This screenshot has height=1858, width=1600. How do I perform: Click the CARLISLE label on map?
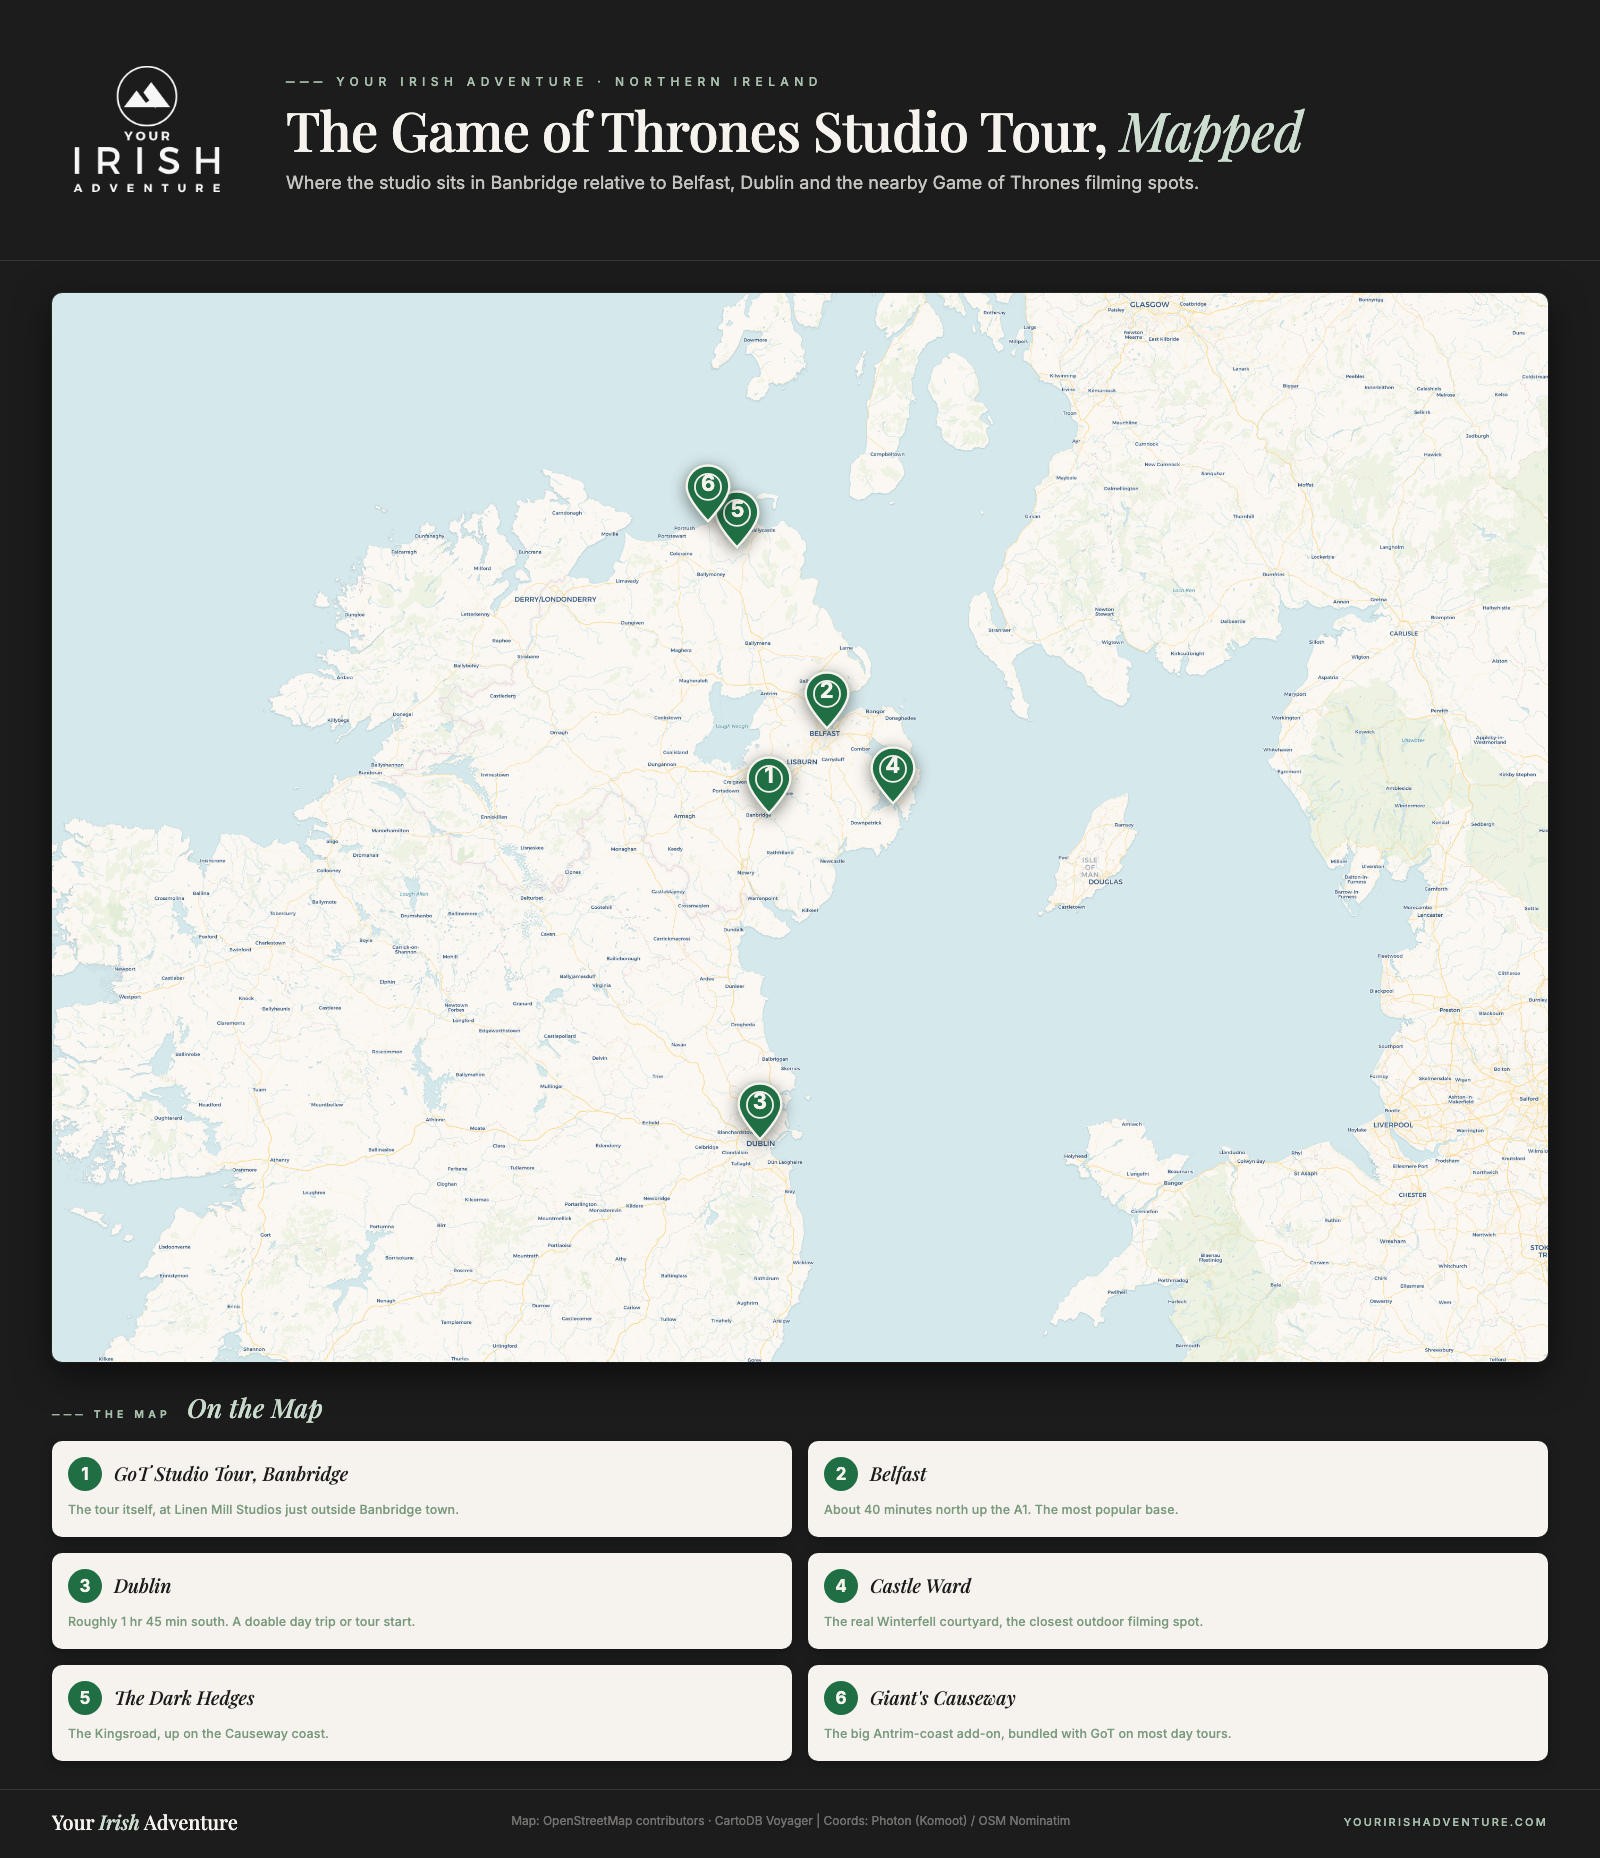click(x=1404, y=633)
